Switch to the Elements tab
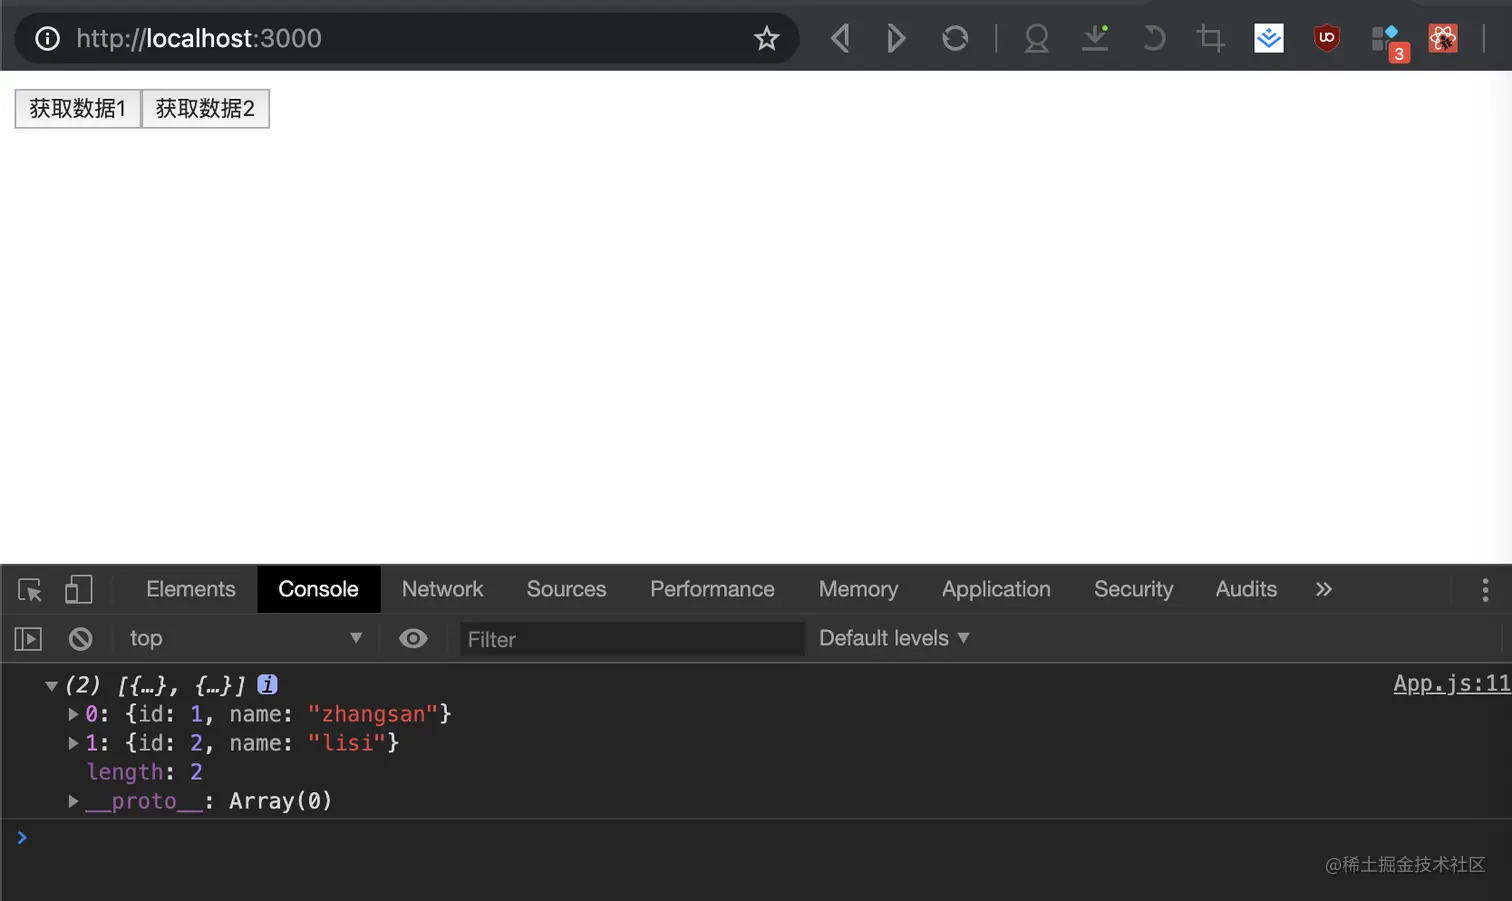1512x901 pixels. 191,590
